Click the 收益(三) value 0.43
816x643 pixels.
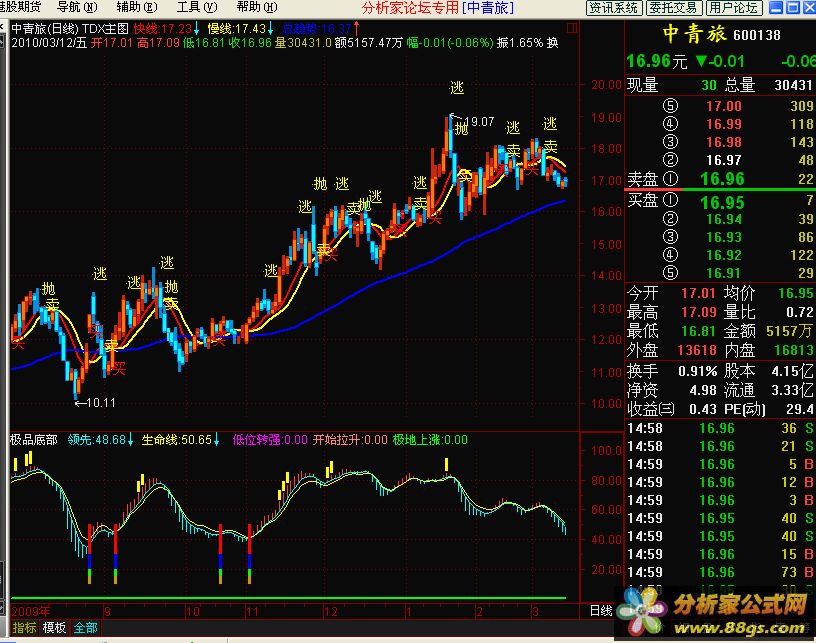(x=703, y=409)
